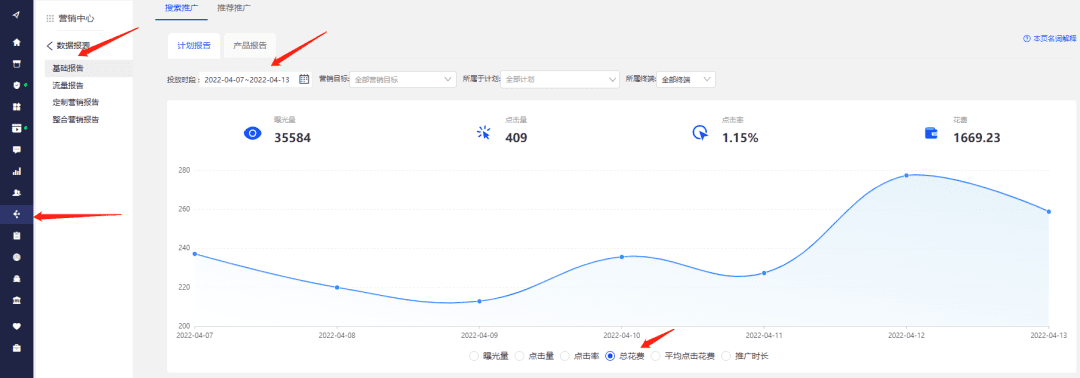Open the shield security sidebar icon
The image size is (1080, 378).
[17, 85]
